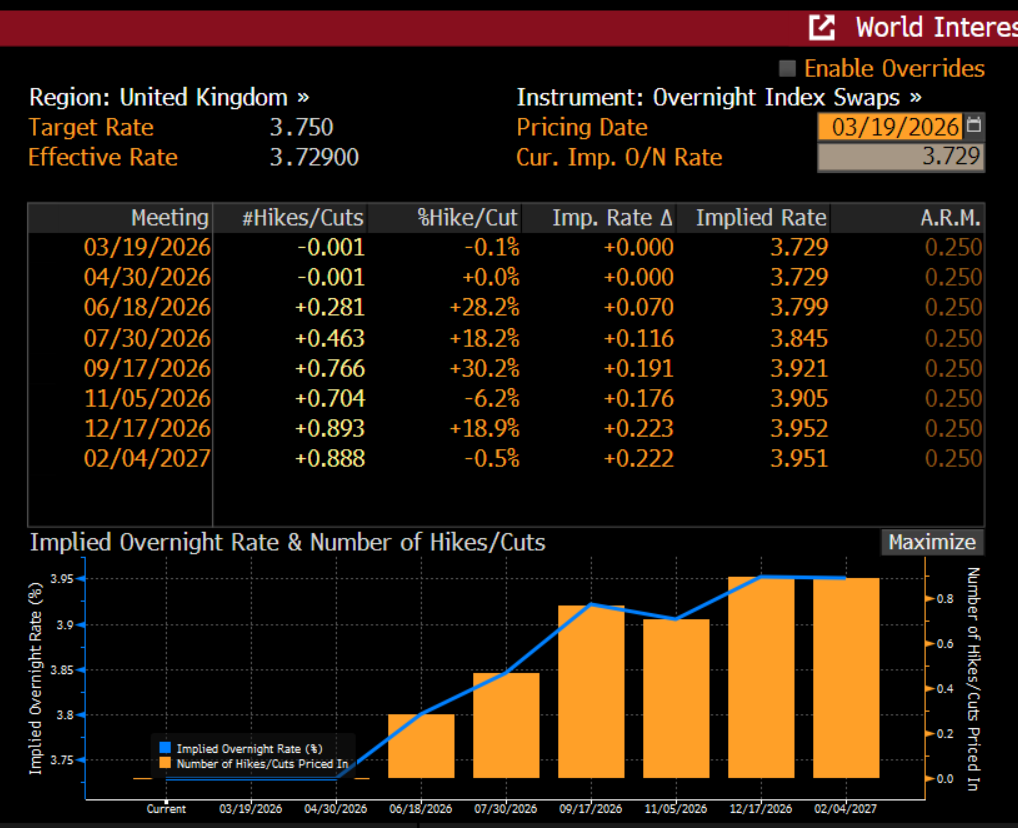Click the blue Implied Overnight Rate legend swatch
The width and height of the screenshot is (1018, 828).
(166, 748)
